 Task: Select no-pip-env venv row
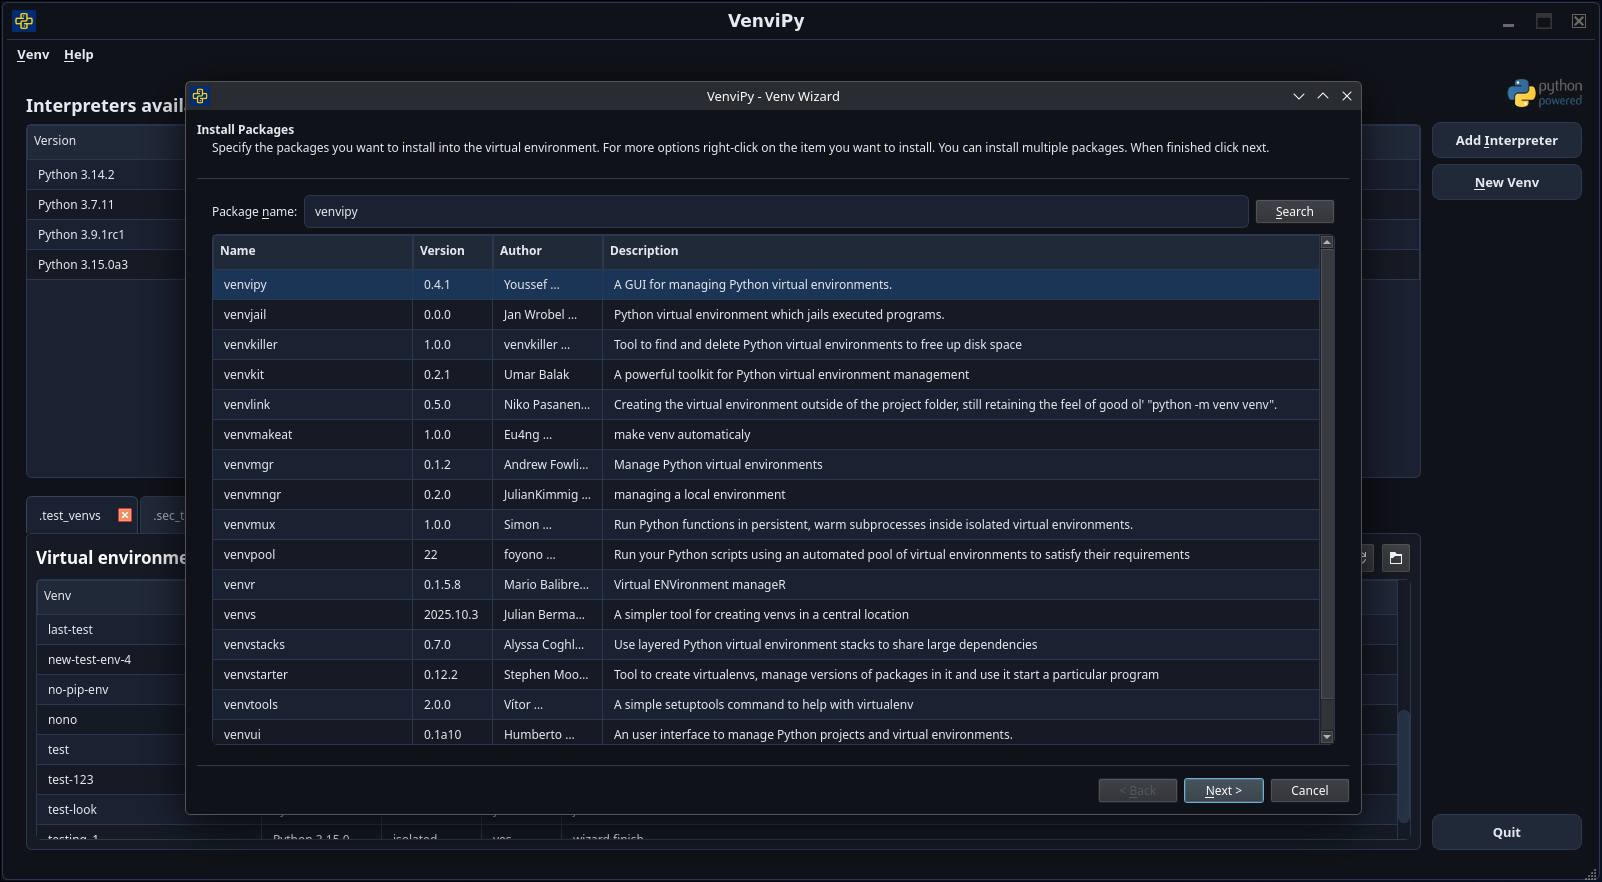[x=111, y=690]
